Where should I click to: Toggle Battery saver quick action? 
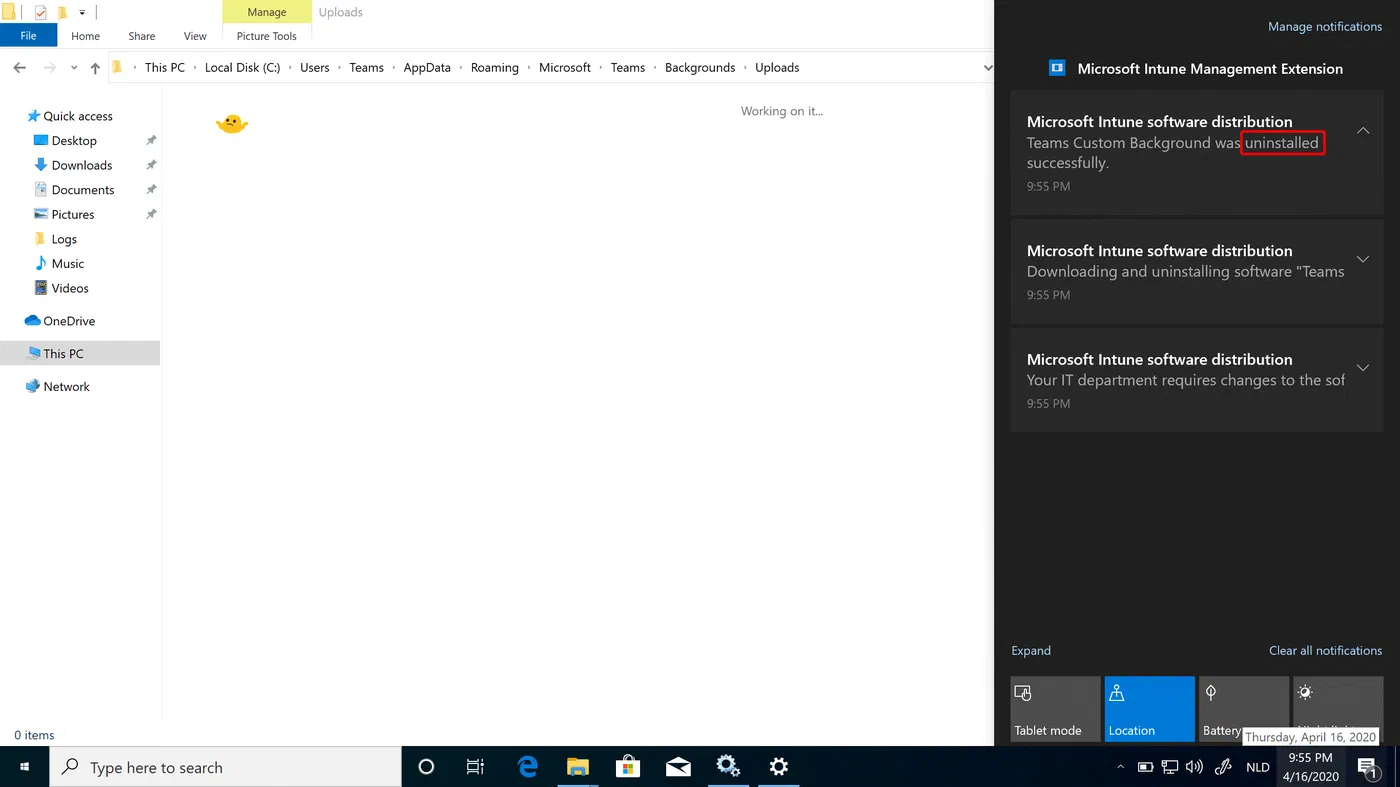point(1243,709)
